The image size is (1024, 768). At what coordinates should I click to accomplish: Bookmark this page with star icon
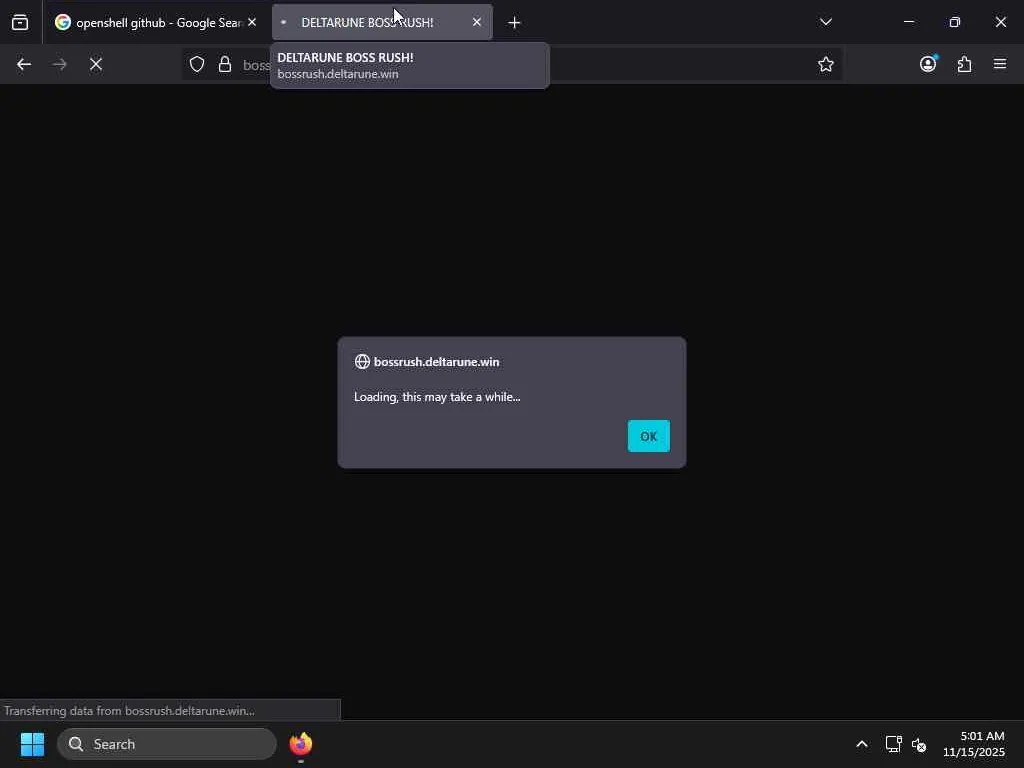pyautogui.click(x=825, y=64)
